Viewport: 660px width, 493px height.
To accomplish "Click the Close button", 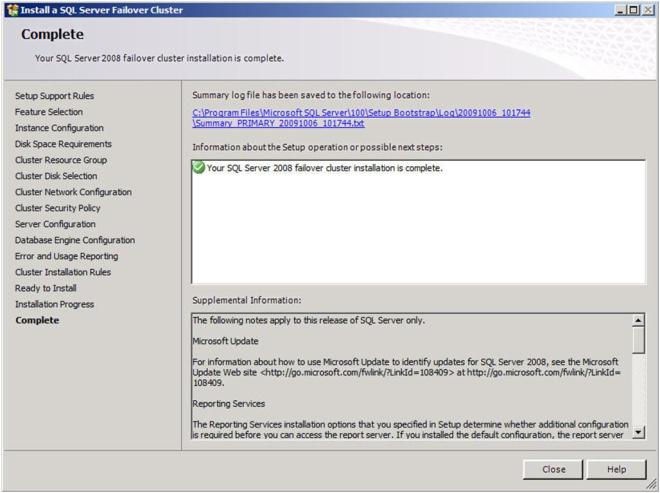I will (553, 469).
